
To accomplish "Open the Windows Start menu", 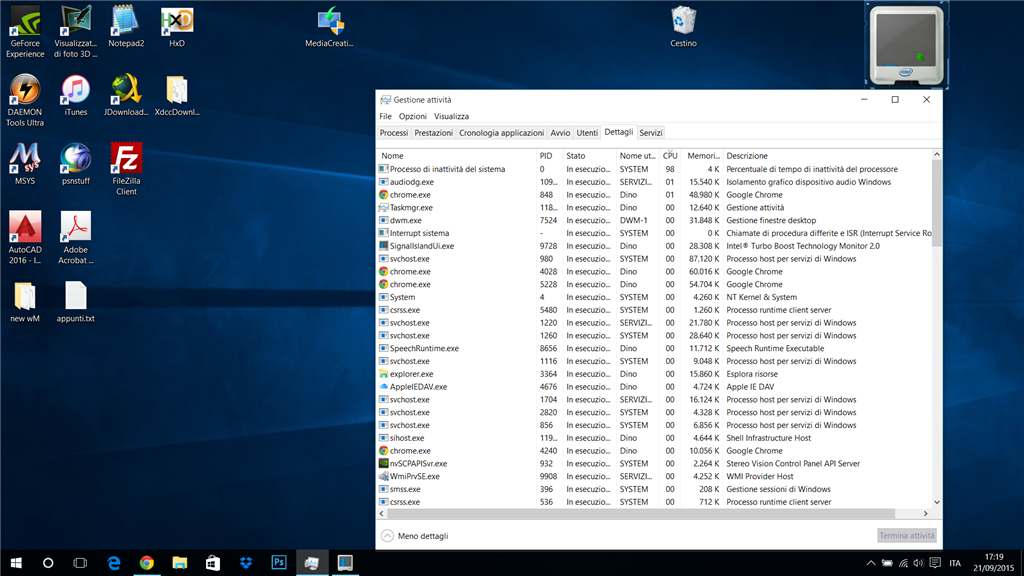I will tap(16, 562).
